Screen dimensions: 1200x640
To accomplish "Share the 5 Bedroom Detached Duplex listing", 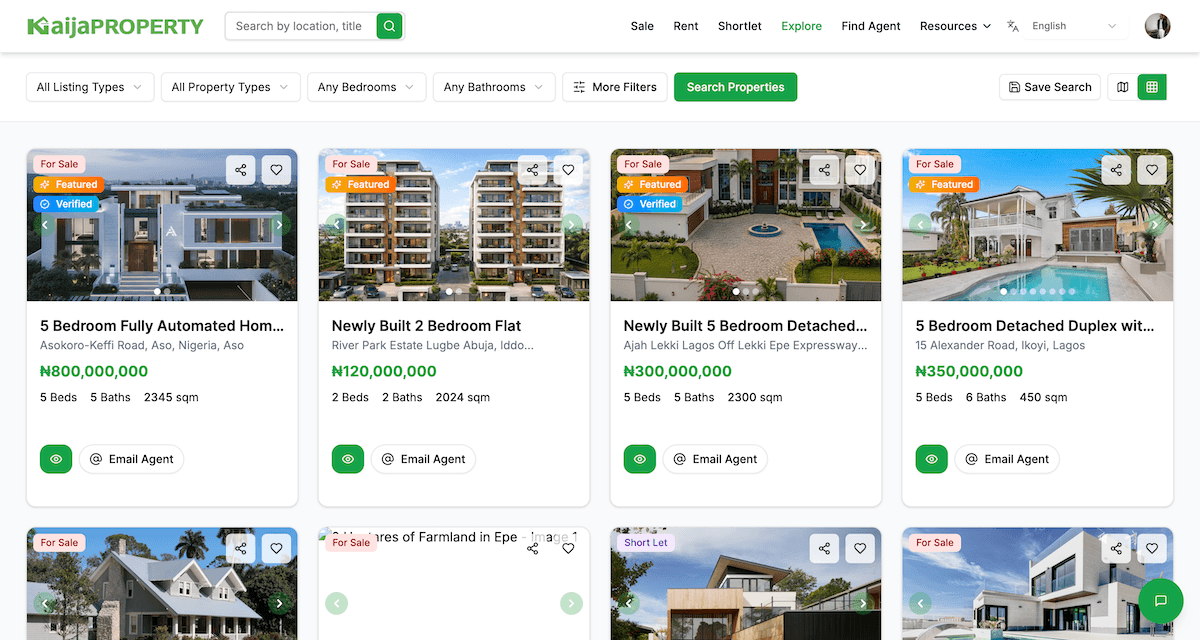I will (1116, 170).
